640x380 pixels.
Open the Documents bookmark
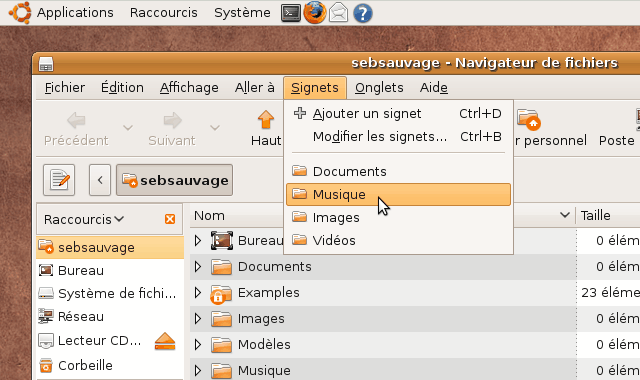coord(398,171)
